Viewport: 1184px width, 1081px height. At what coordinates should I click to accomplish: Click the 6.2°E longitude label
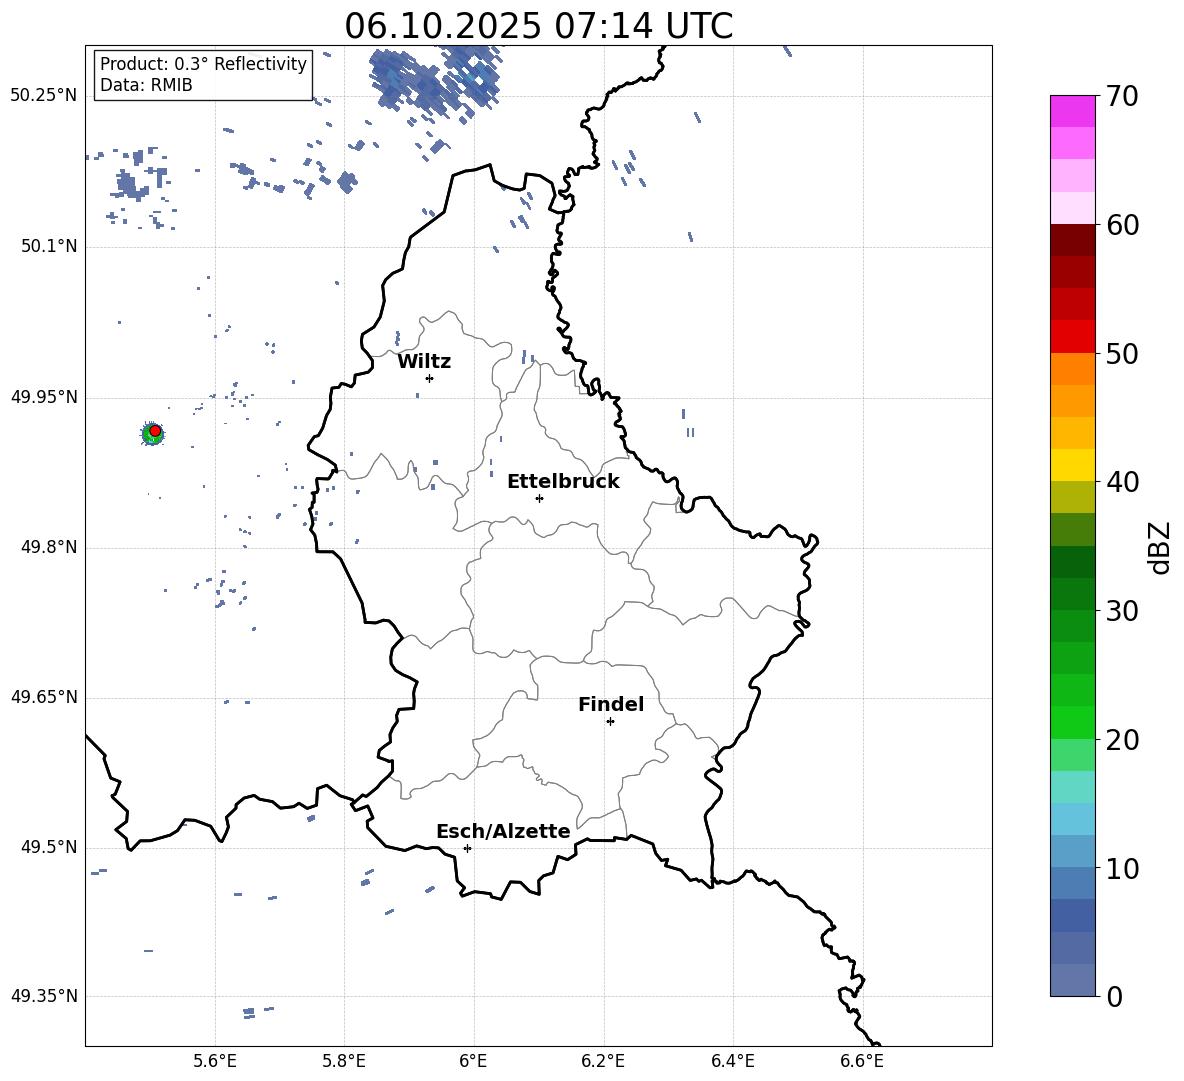[603, 1061]
